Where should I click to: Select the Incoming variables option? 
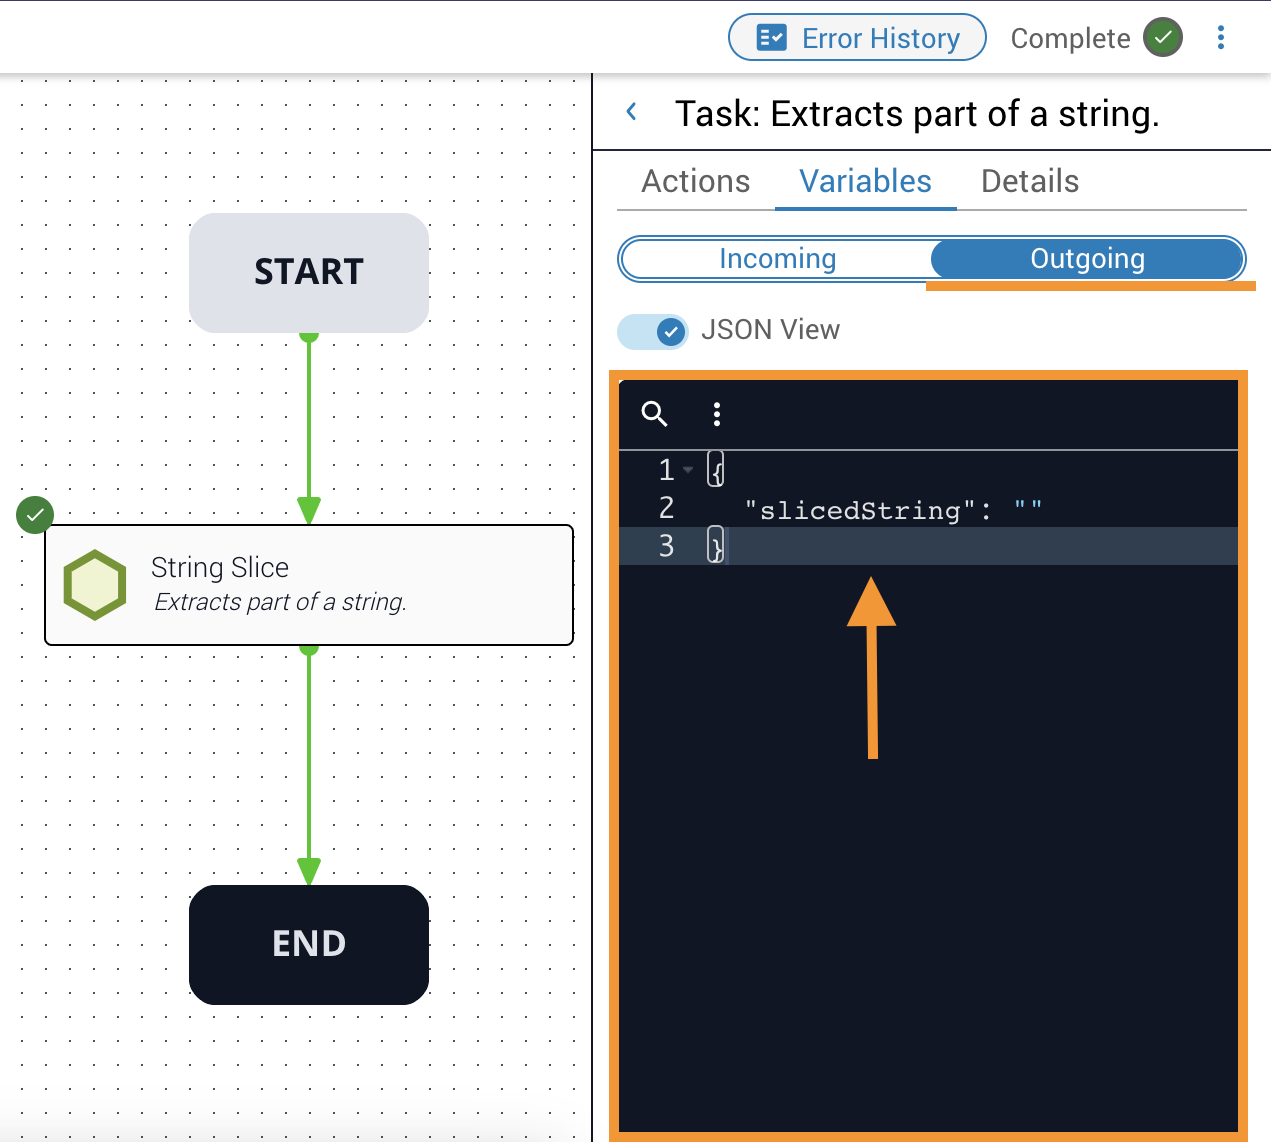777,259
